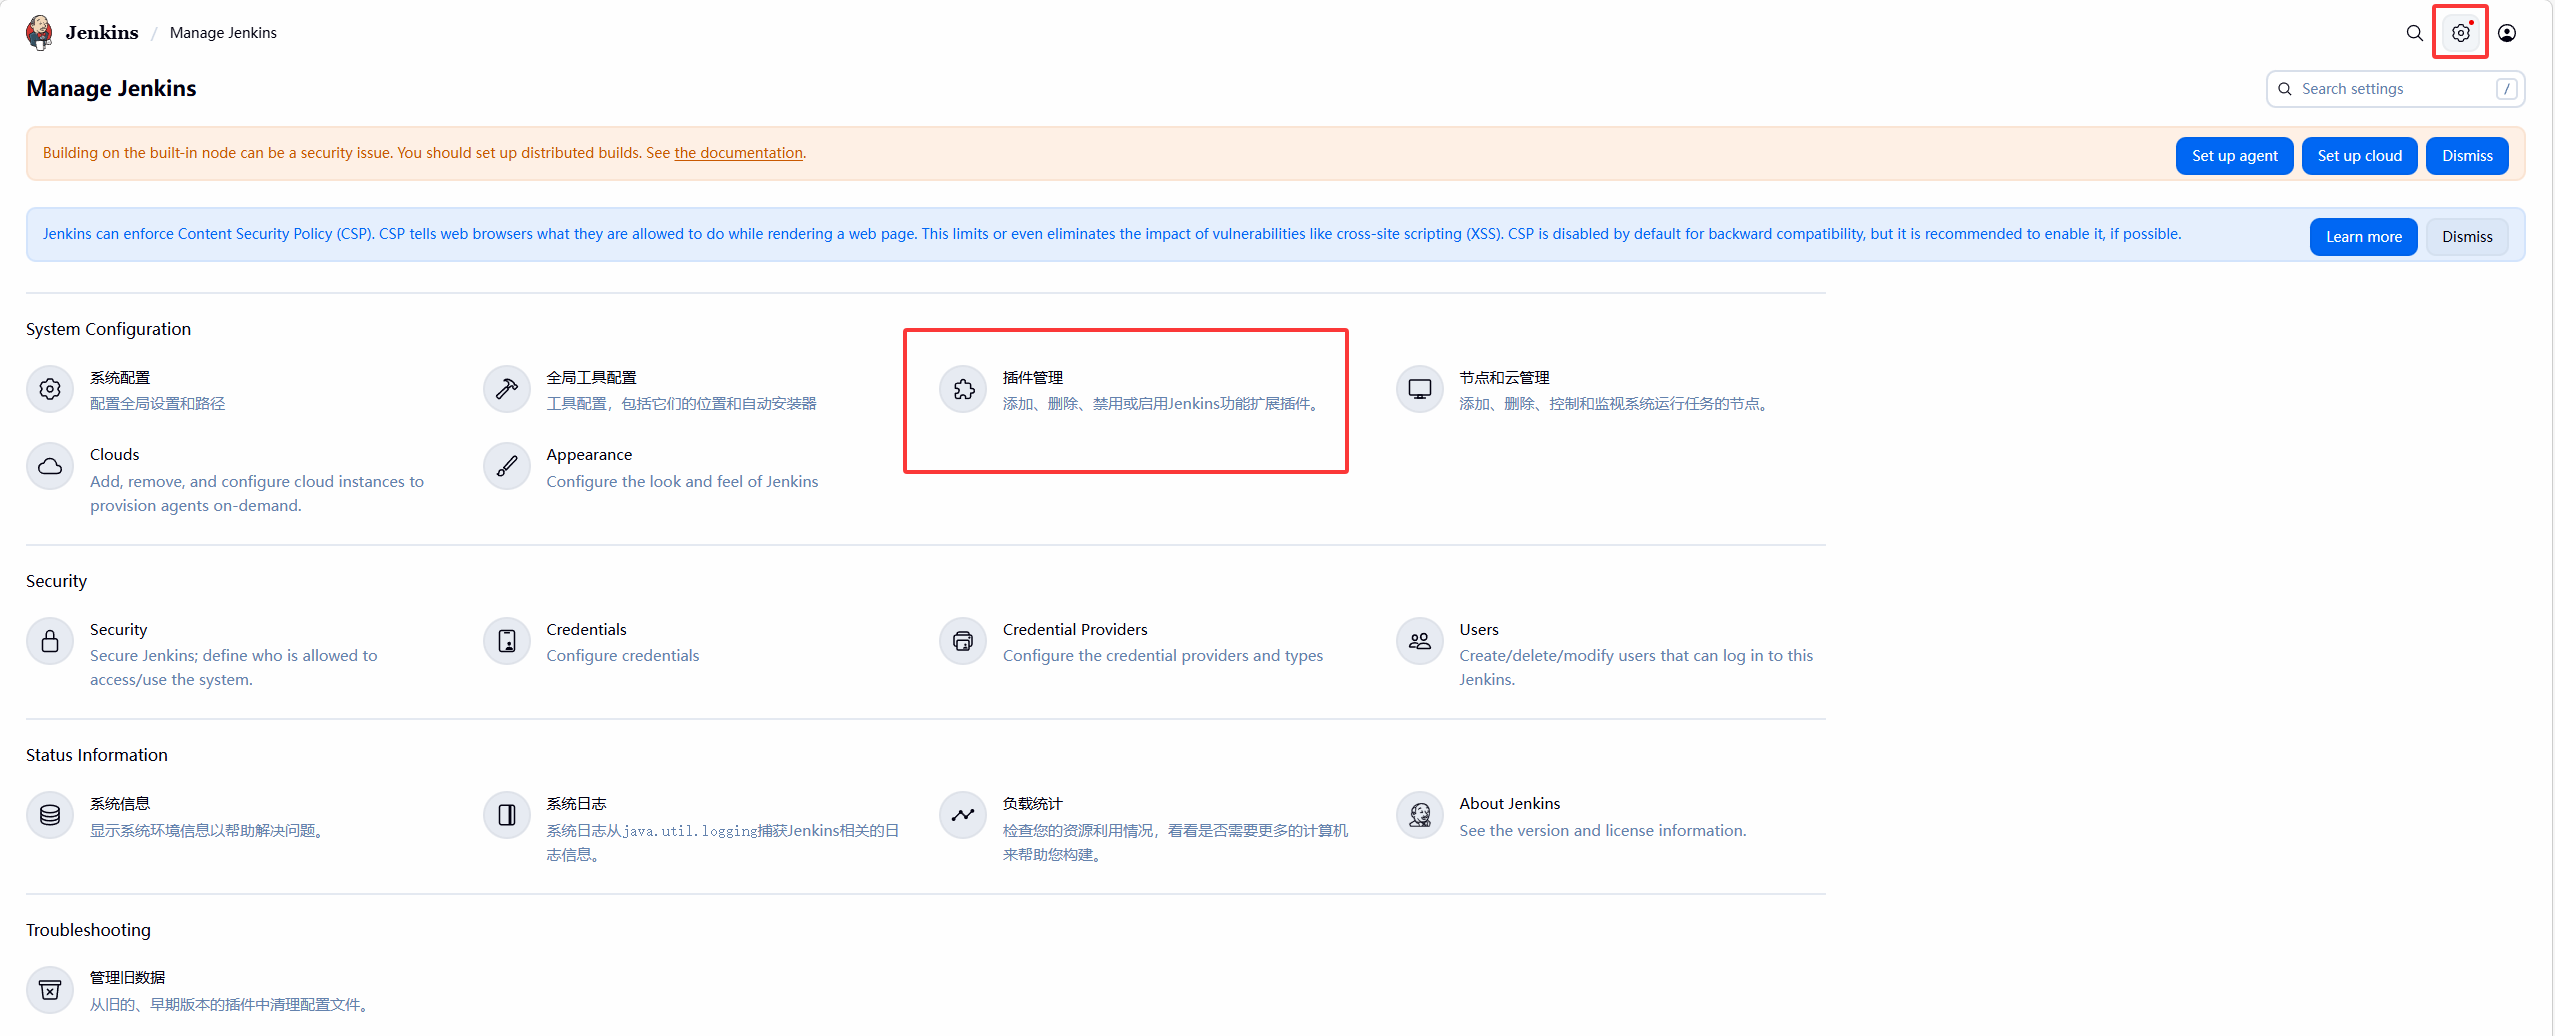Click the 管理旧数据 archive icon
The width and height of the screenshot is (2555, 1036).
pyautogui.click(x=50, y=990)
